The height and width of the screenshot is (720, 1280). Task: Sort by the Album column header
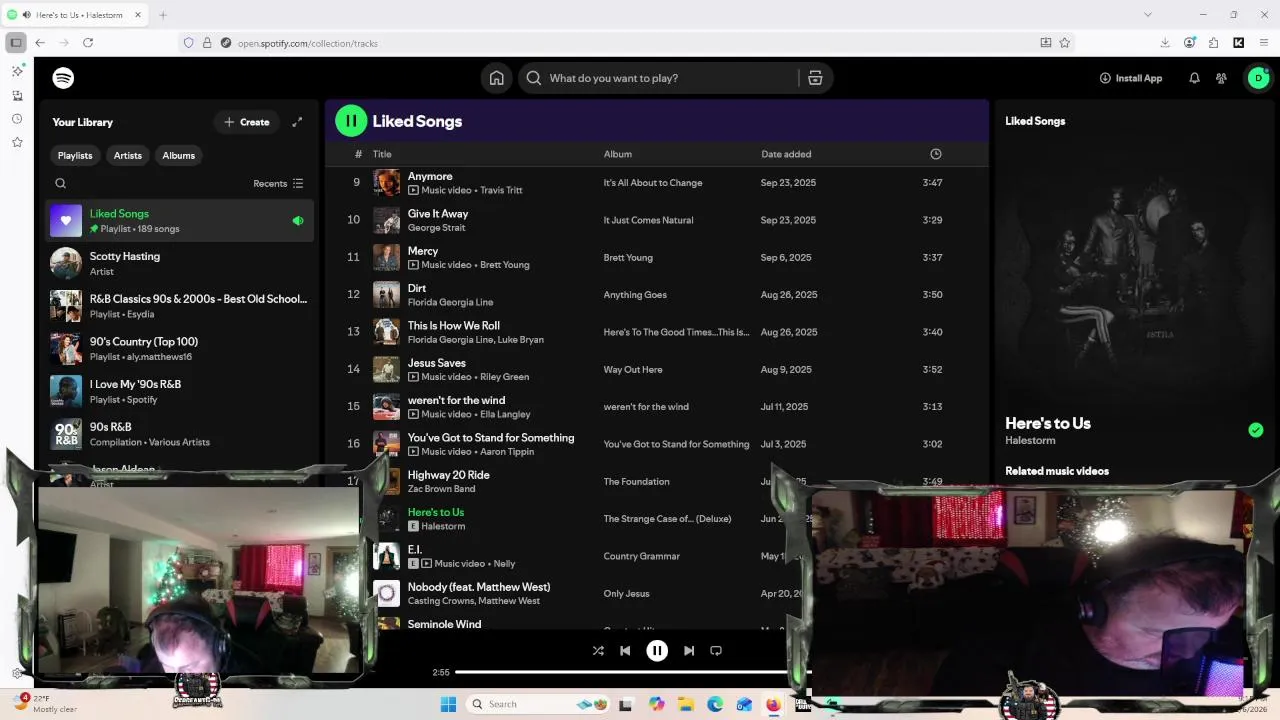(x=618, y=154)
